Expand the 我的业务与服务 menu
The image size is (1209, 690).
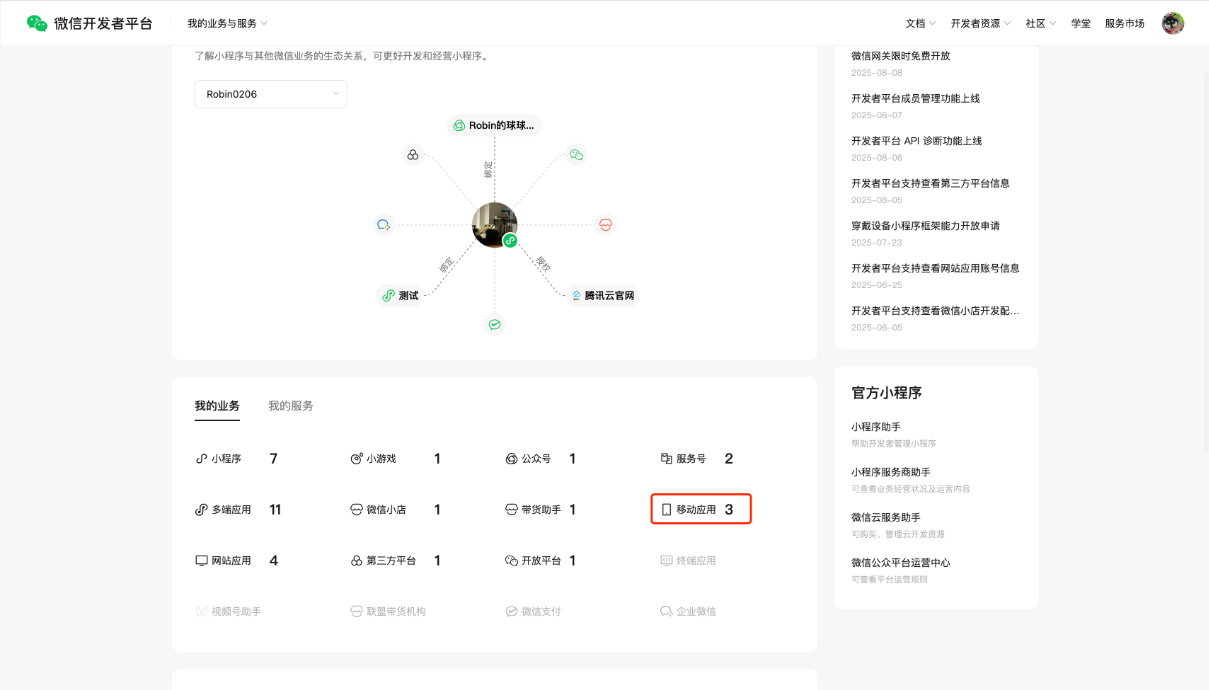[x=227, y=23]
